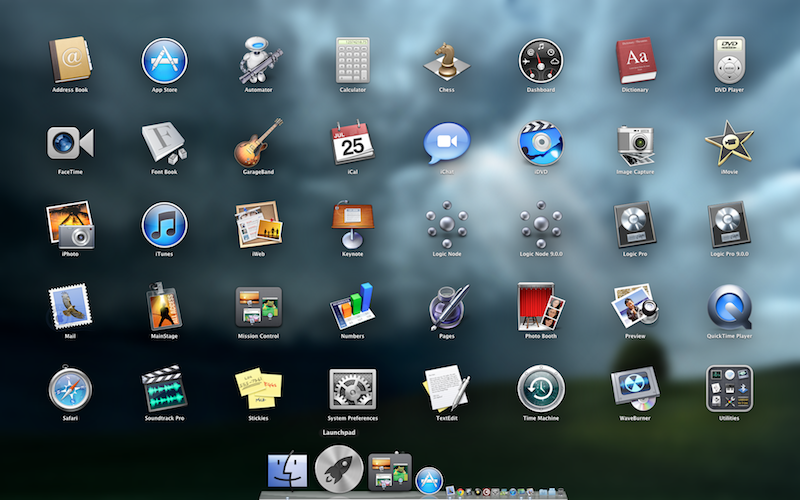
Task: Open iTunes
Action: point(164,225)
